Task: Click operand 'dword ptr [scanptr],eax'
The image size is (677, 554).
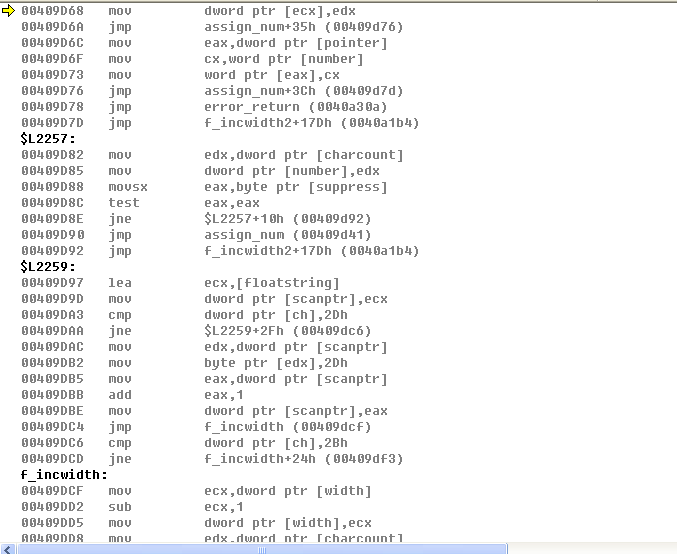Action: pos(296,410)
